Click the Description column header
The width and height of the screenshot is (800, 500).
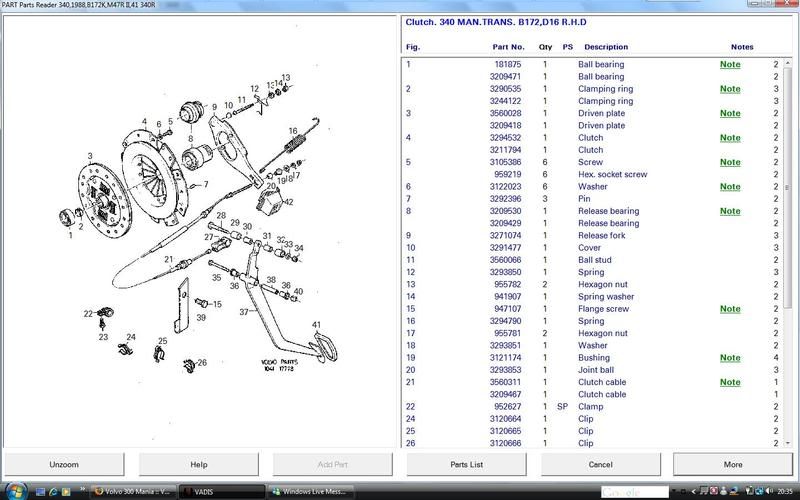[x=606, y=47]
